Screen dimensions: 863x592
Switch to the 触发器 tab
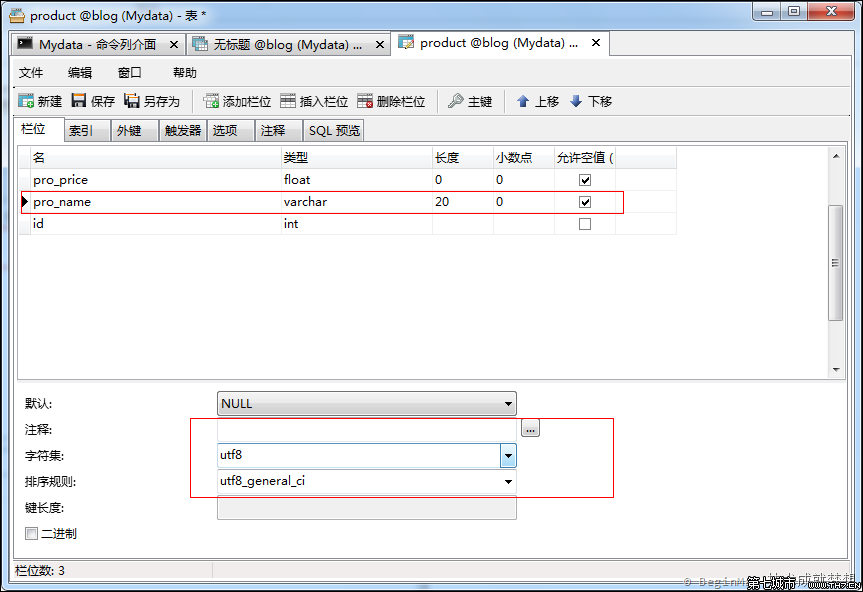point(183,131)
